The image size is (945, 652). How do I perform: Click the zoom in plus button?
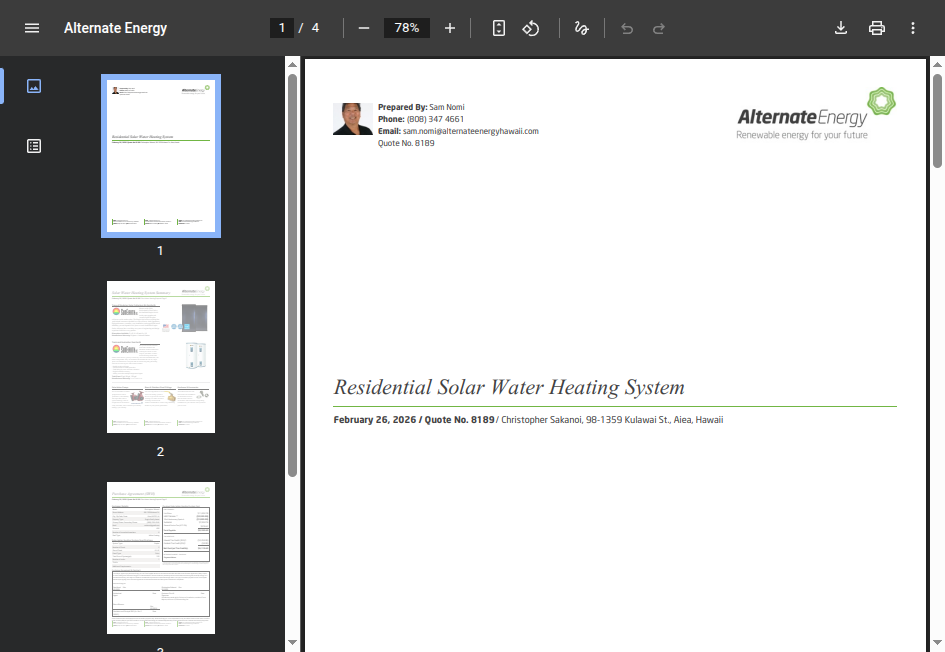(x=450, y=28)
